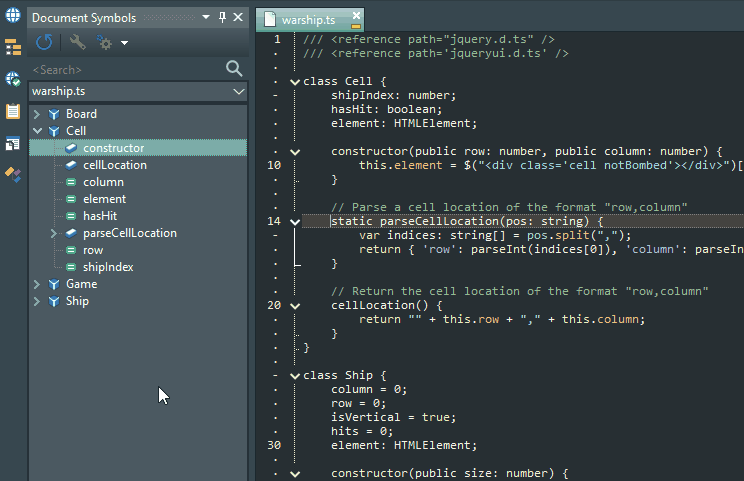Open the clipboard sidebar icon
Image resolution: width=744 pixels, height=481 pixels.
click(13, 111)
